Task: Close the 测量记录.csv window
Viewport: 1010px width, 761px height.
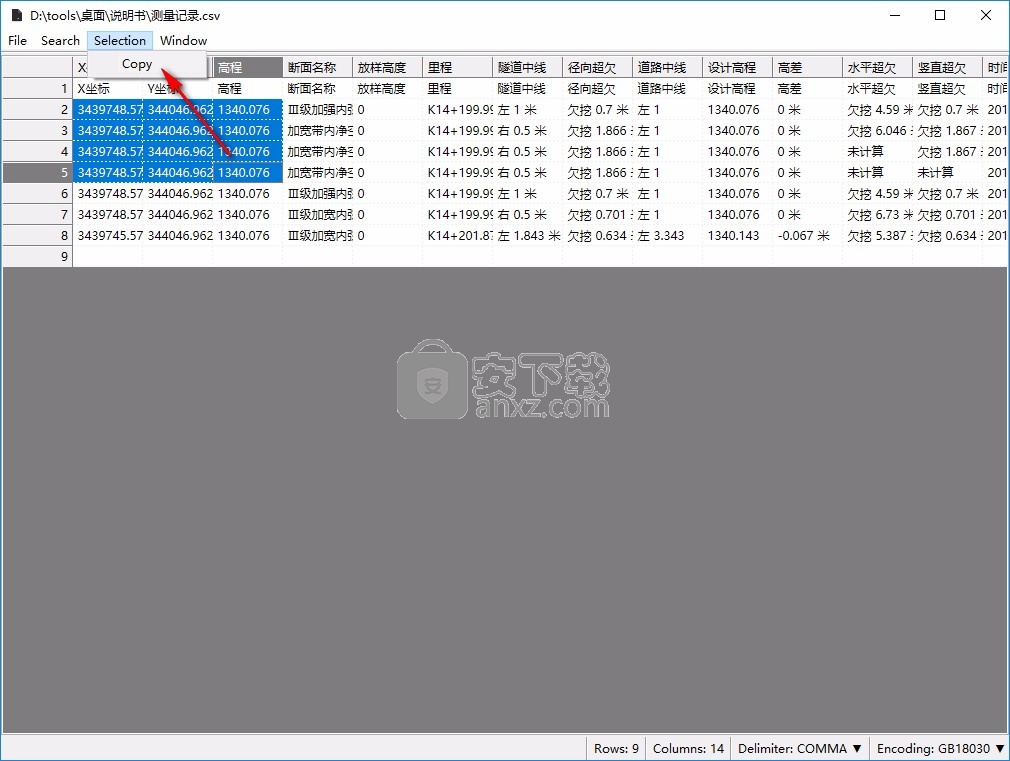Action: 986,15
